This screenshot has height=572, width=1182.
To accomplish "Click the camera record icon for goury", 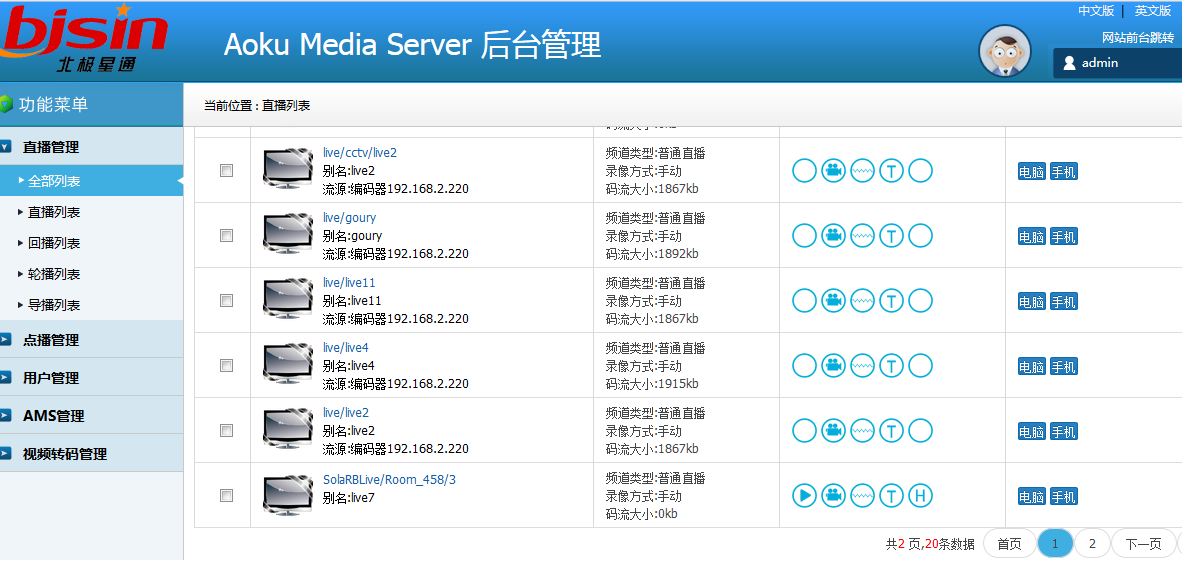I will [x=833, y=236].
